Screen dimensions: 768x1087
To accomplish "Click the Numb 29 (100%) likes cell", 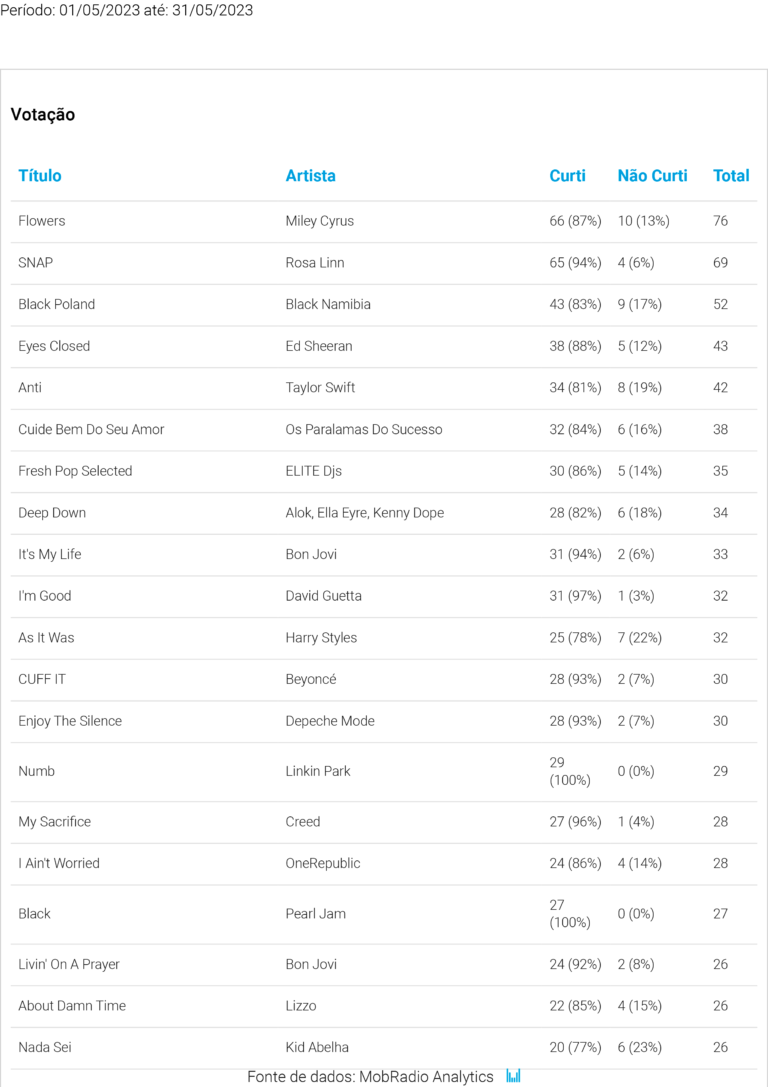I will click(x=570, y=771).
